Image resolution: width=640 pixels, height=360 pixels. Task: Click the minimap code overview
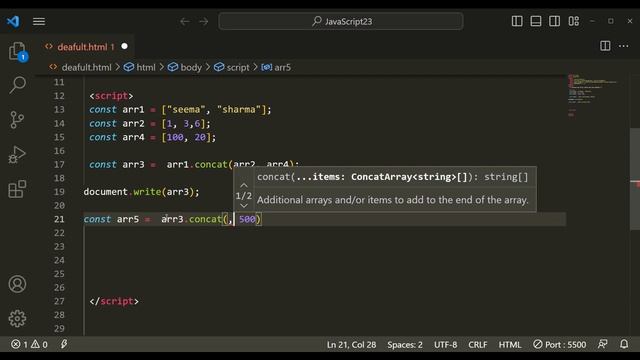point(592,95)
